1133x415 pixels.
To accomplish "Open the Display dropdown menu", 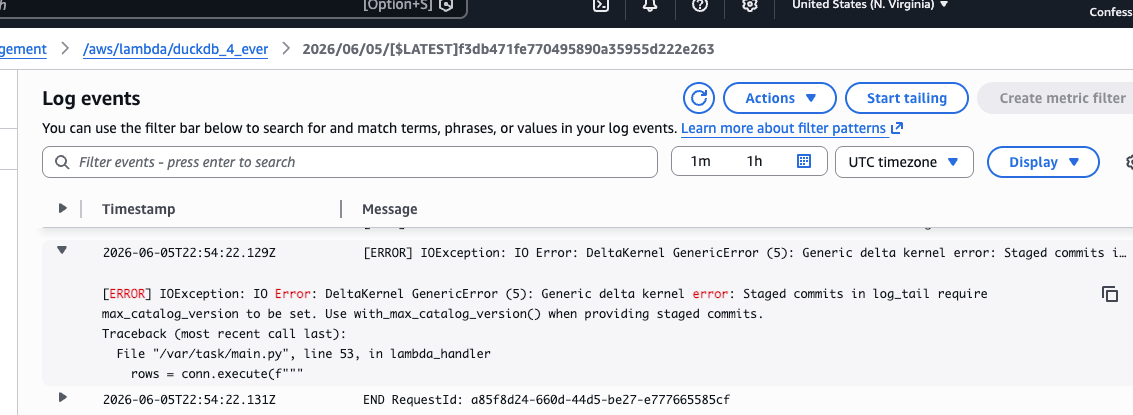I will (x=1043, y=162).
